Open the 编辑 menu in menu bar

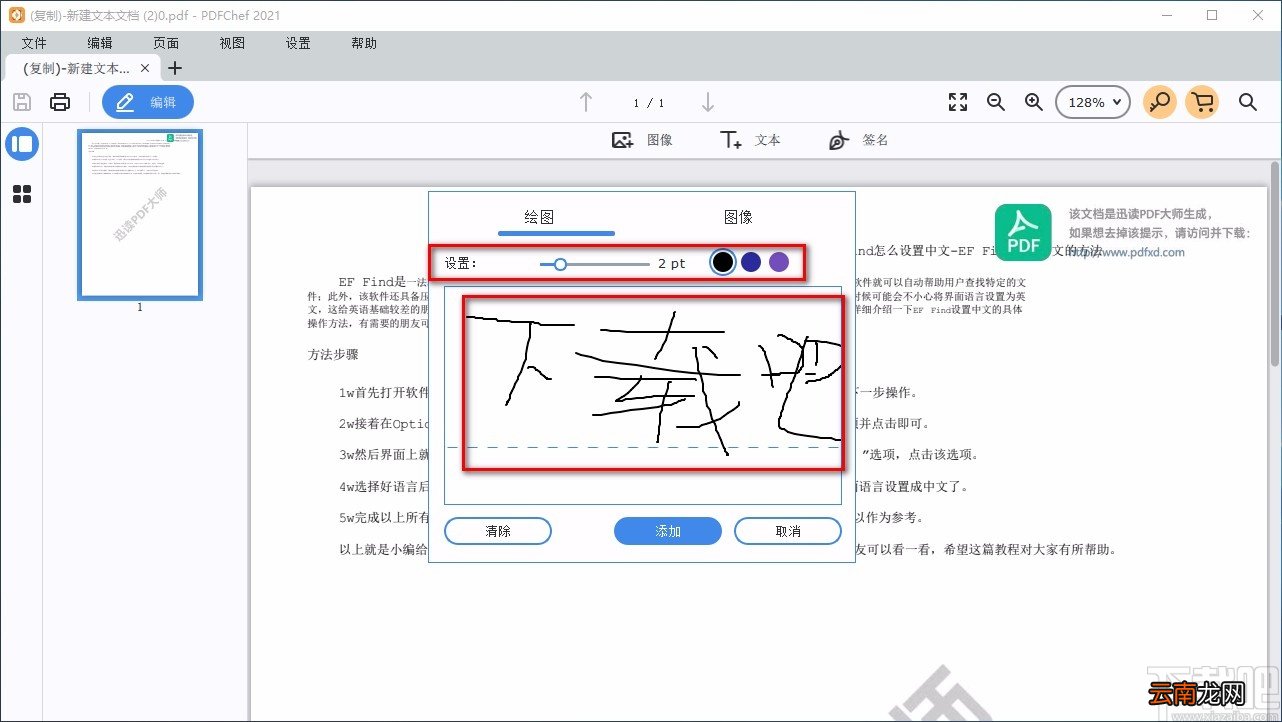click(100, 43)
